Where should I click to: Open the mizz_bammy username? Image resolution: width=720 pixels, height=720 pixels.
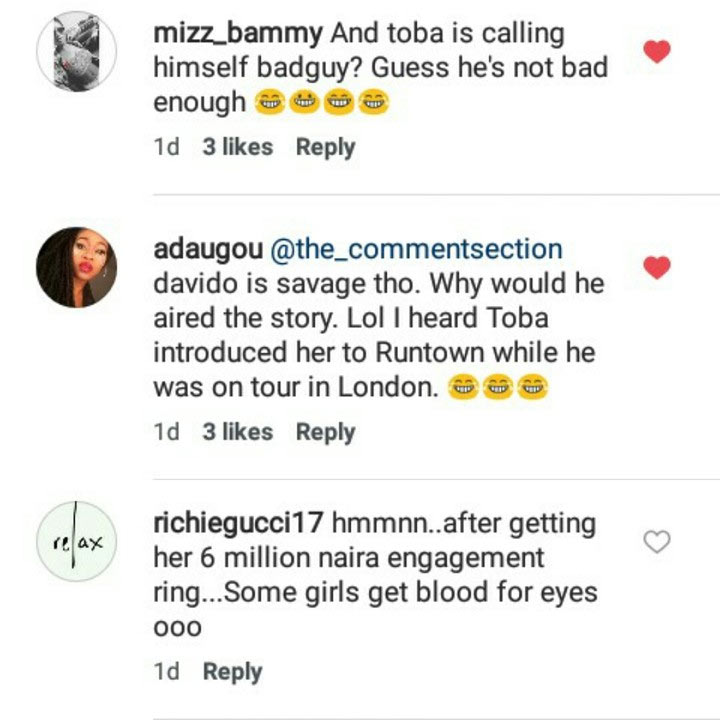point(238,34)
